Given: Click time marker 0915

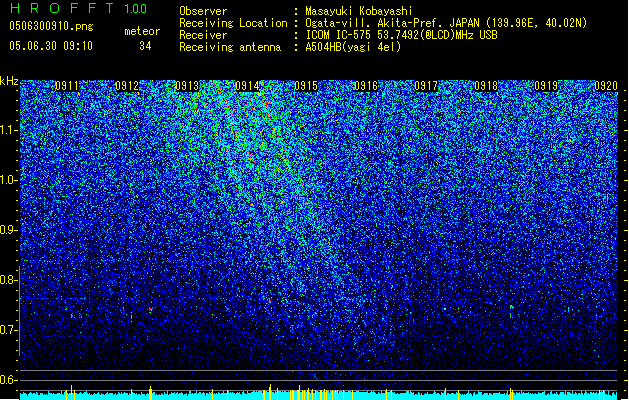Looking at the screenshot, I should coord(306,86).
